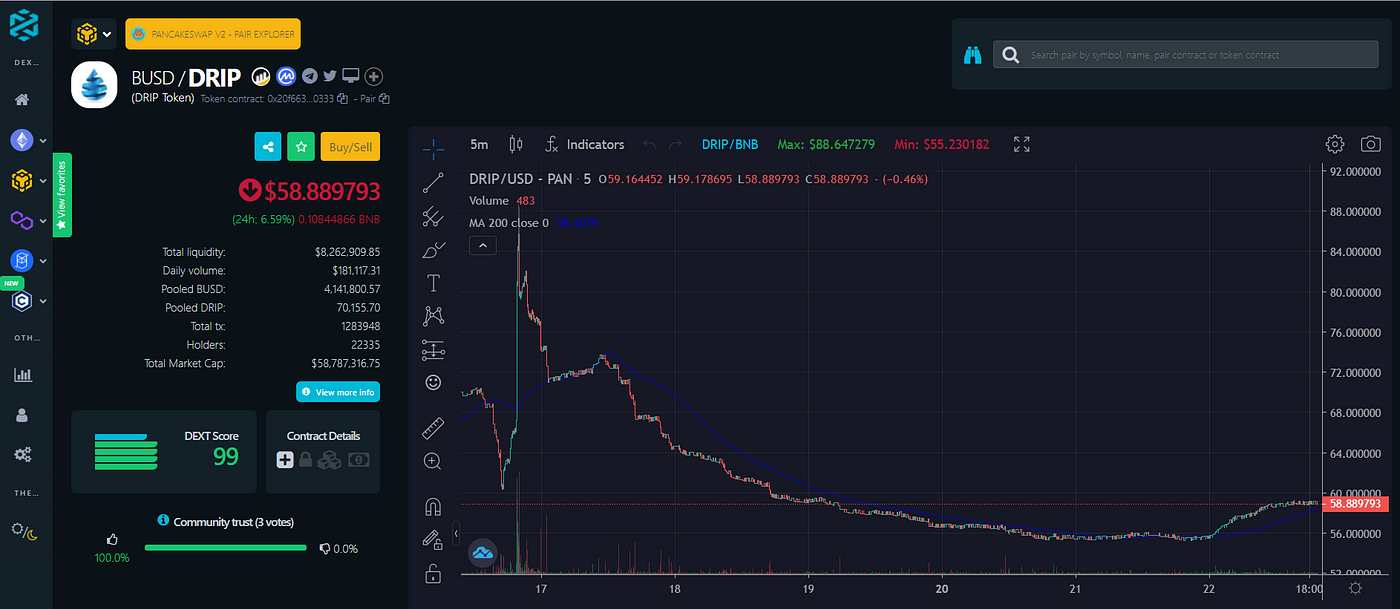This screenshot has width=1400, height=609.
Task: Click the lock icon in Contract Details
Action: click(x=306, y=460)
